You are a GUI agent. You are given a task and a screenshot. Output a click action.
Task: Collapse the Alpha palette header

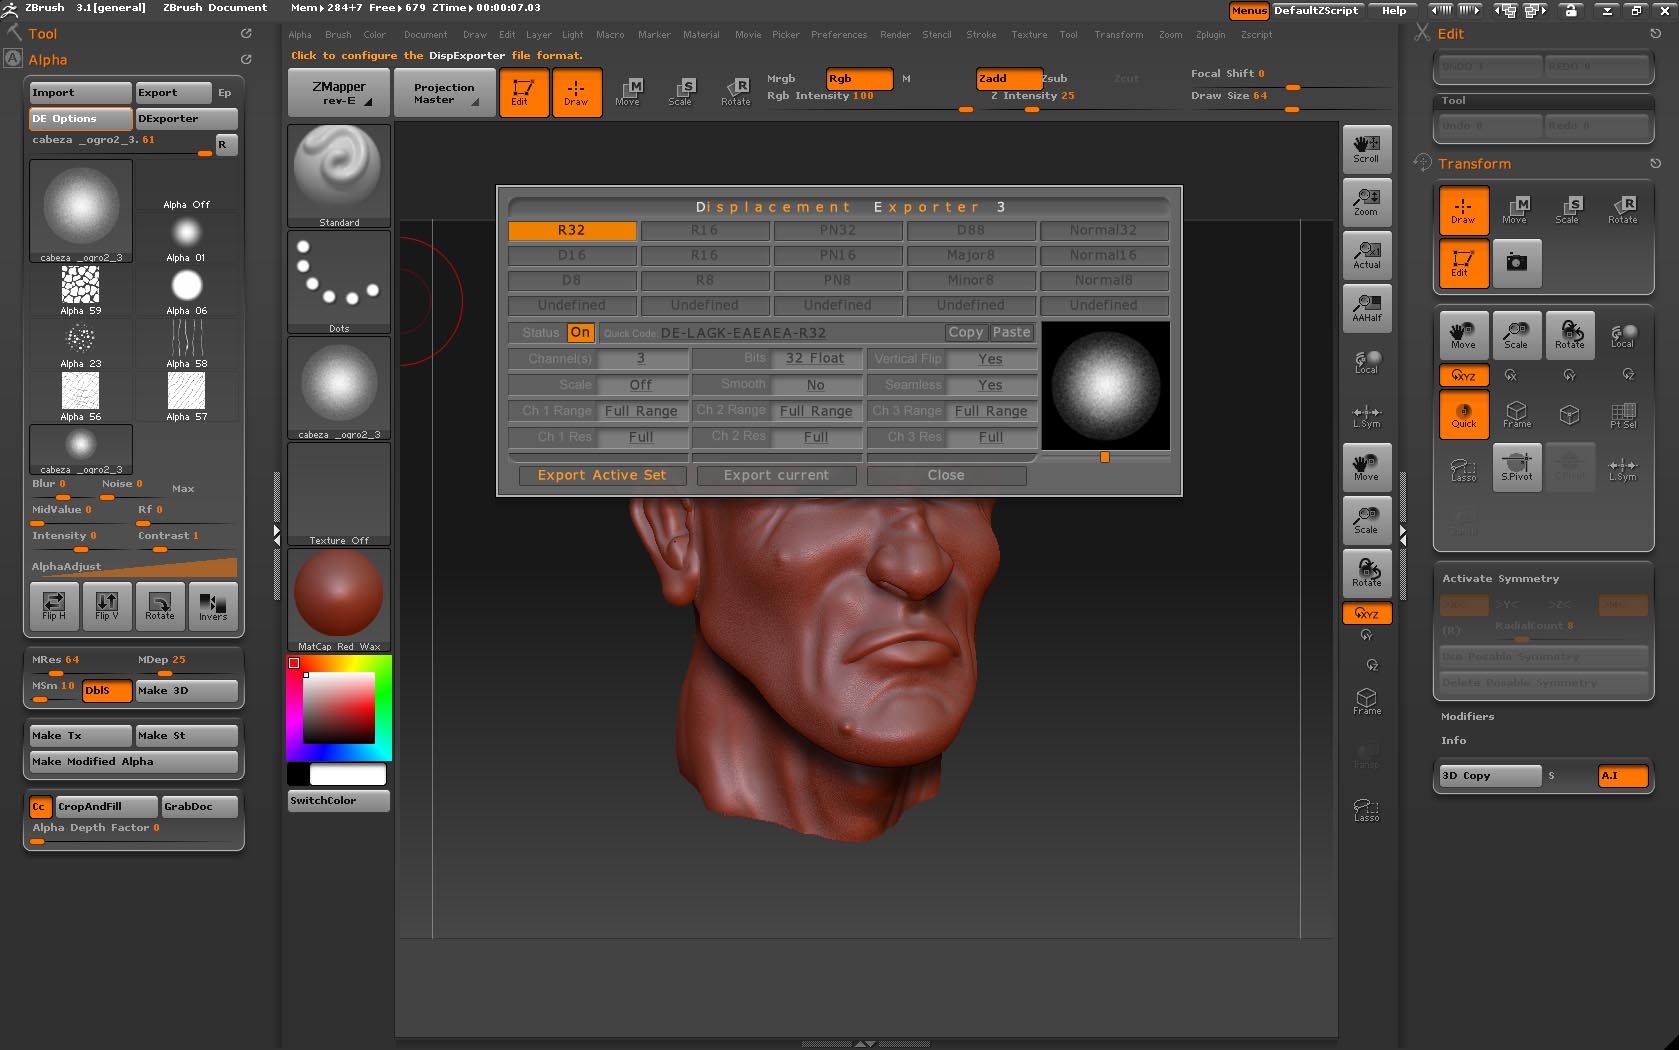(47, 59)
